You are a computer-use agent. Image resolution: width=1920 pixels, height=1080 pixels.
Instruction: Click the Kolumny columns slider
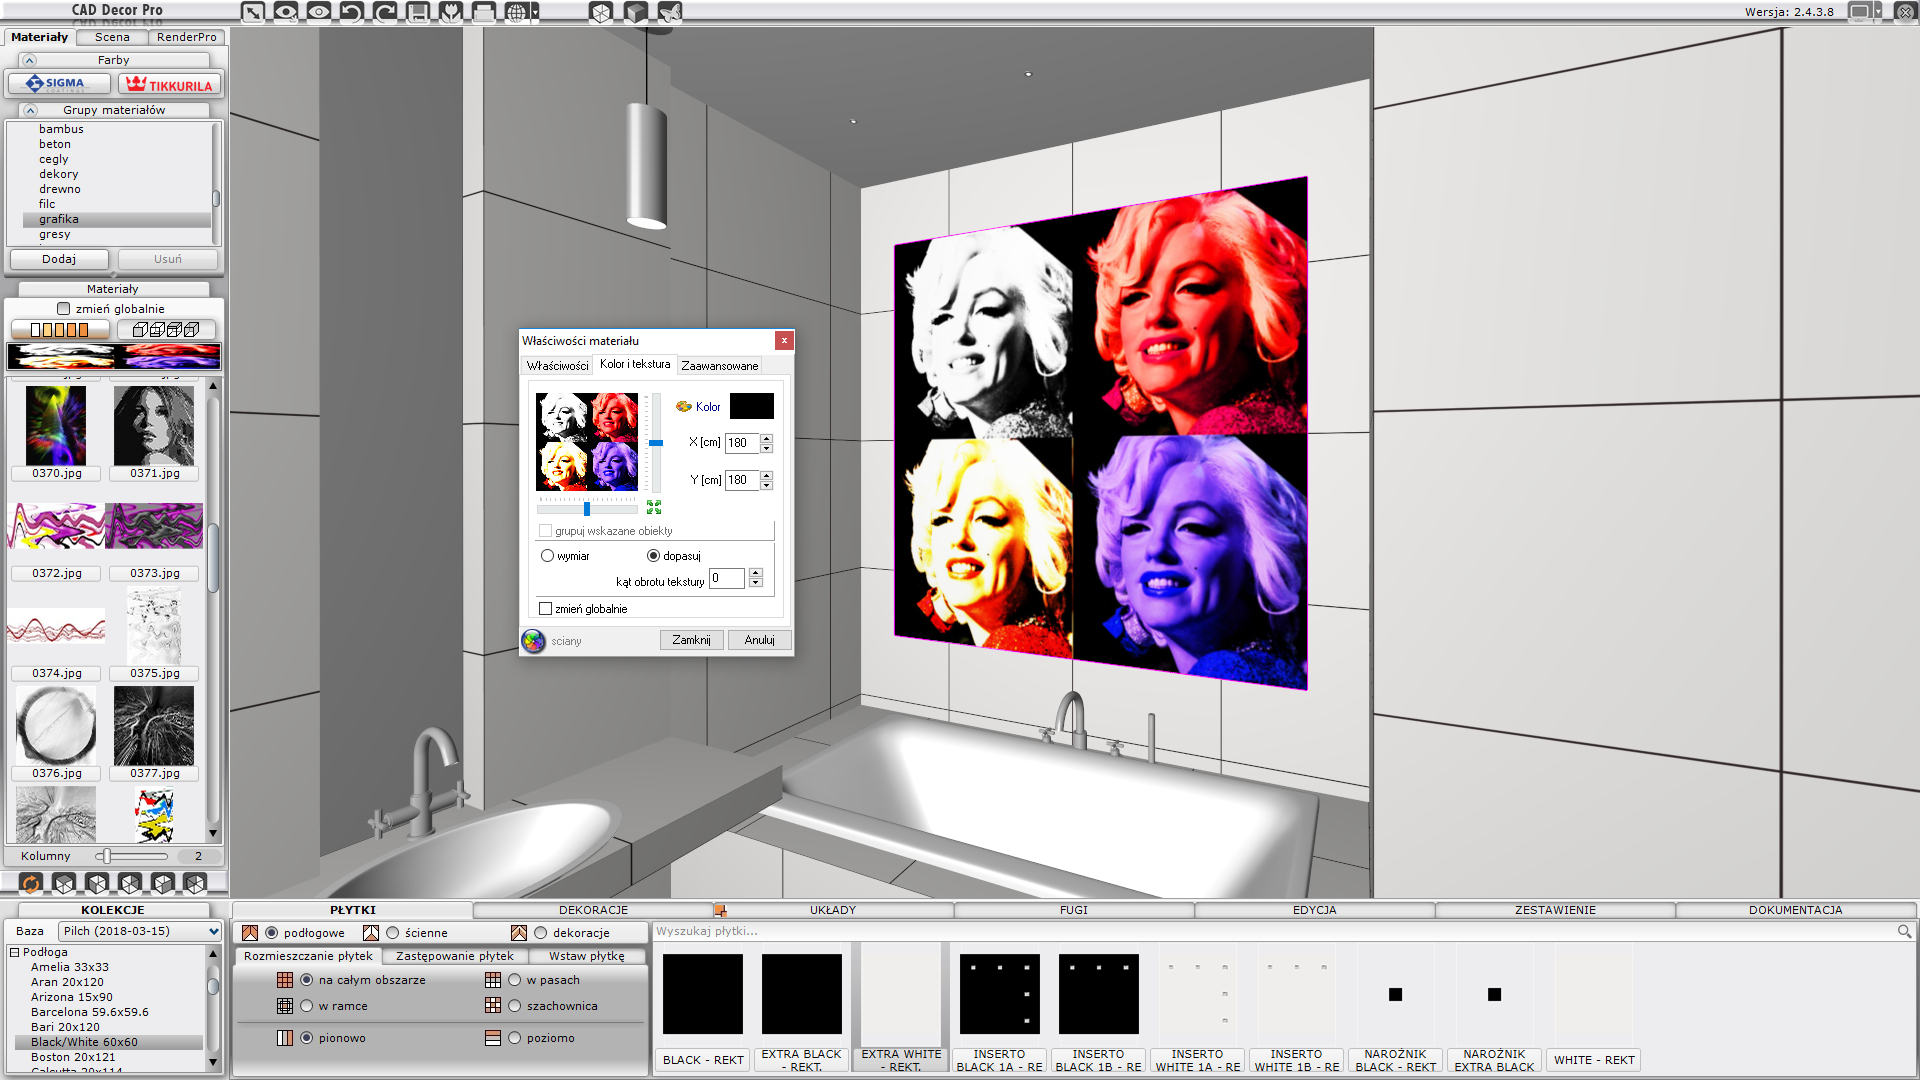pos(132,856)
